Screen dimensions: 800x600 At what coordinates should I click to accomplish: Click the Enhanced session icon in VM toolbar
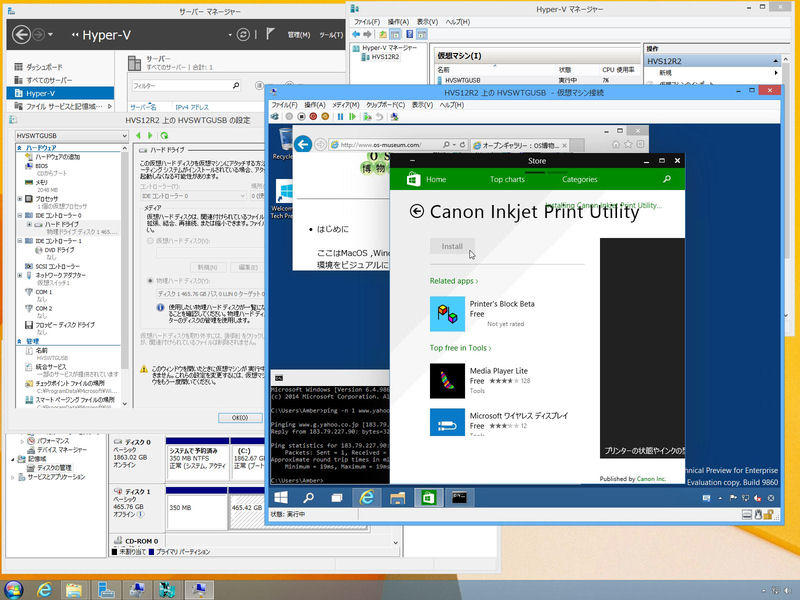(394, 117)
